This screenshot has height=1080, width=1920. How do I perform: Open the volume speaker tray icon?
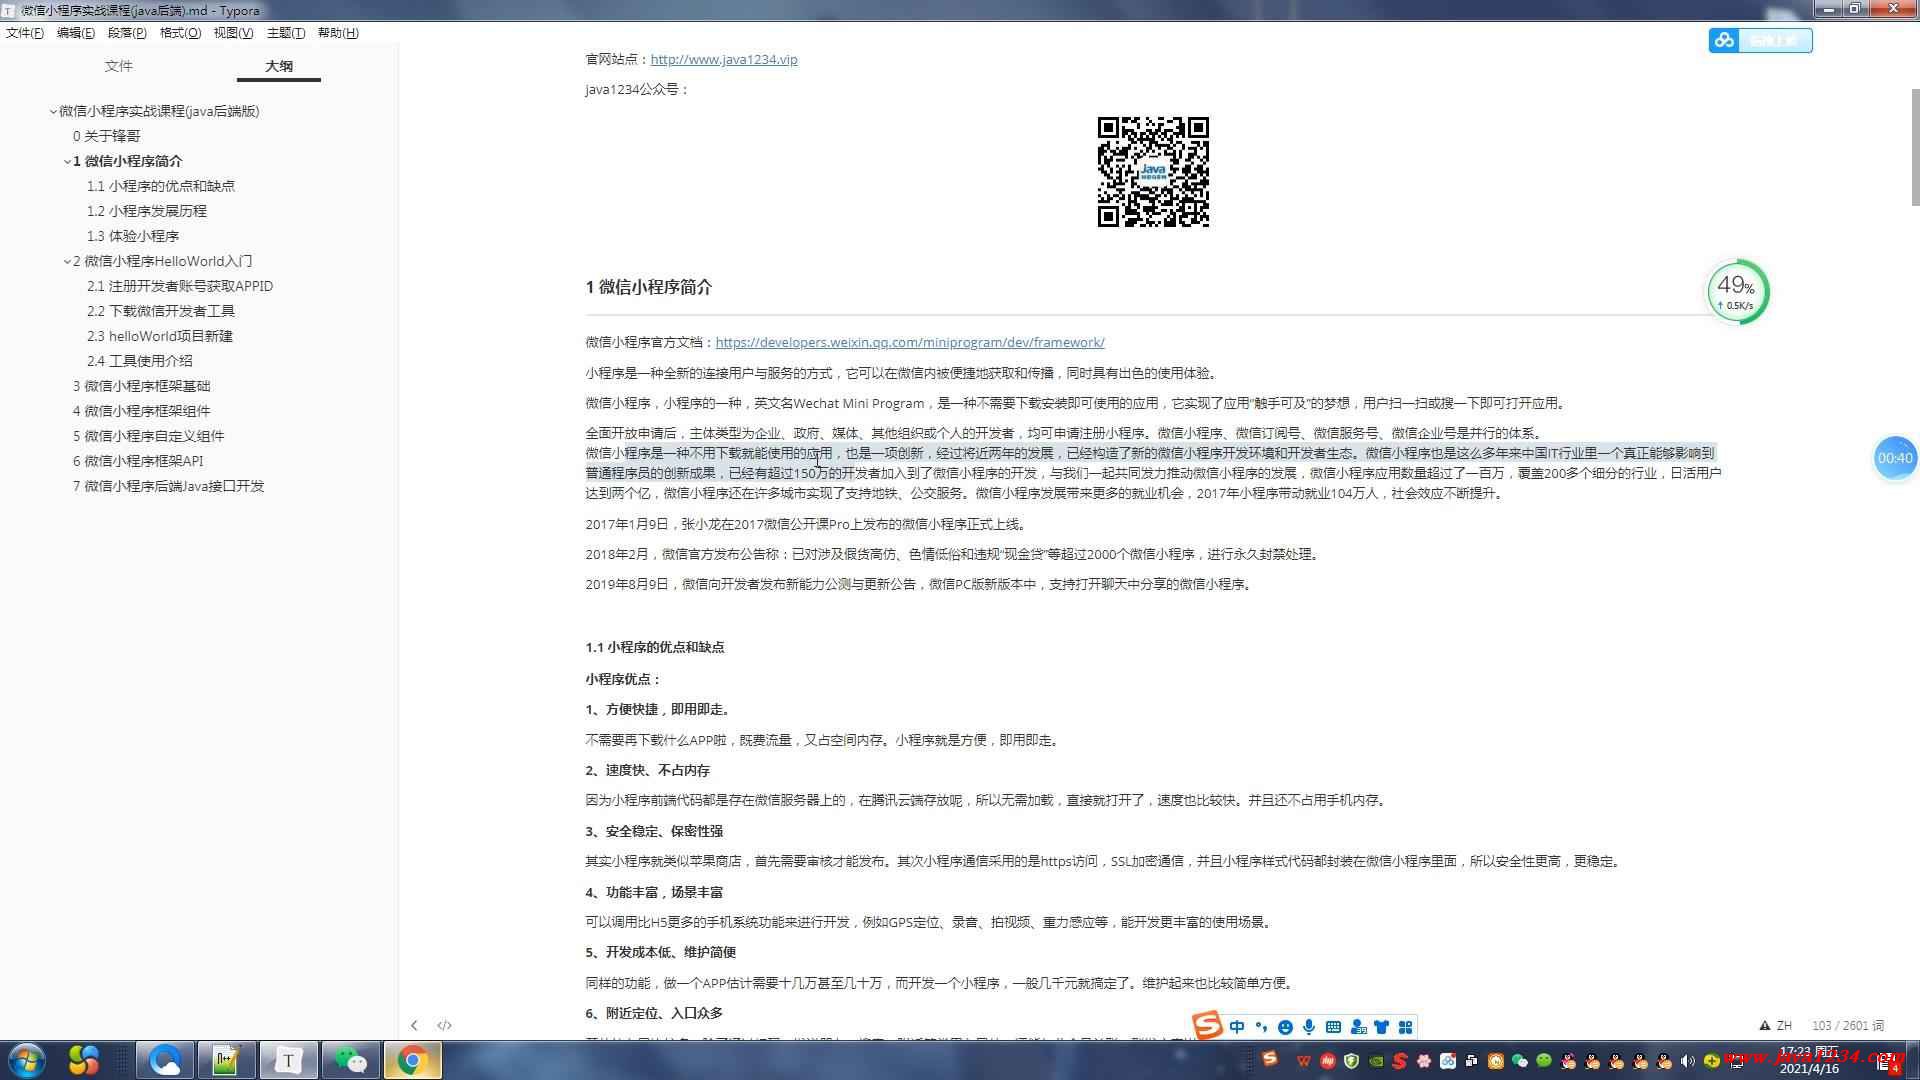(x=1688, y=1061)
